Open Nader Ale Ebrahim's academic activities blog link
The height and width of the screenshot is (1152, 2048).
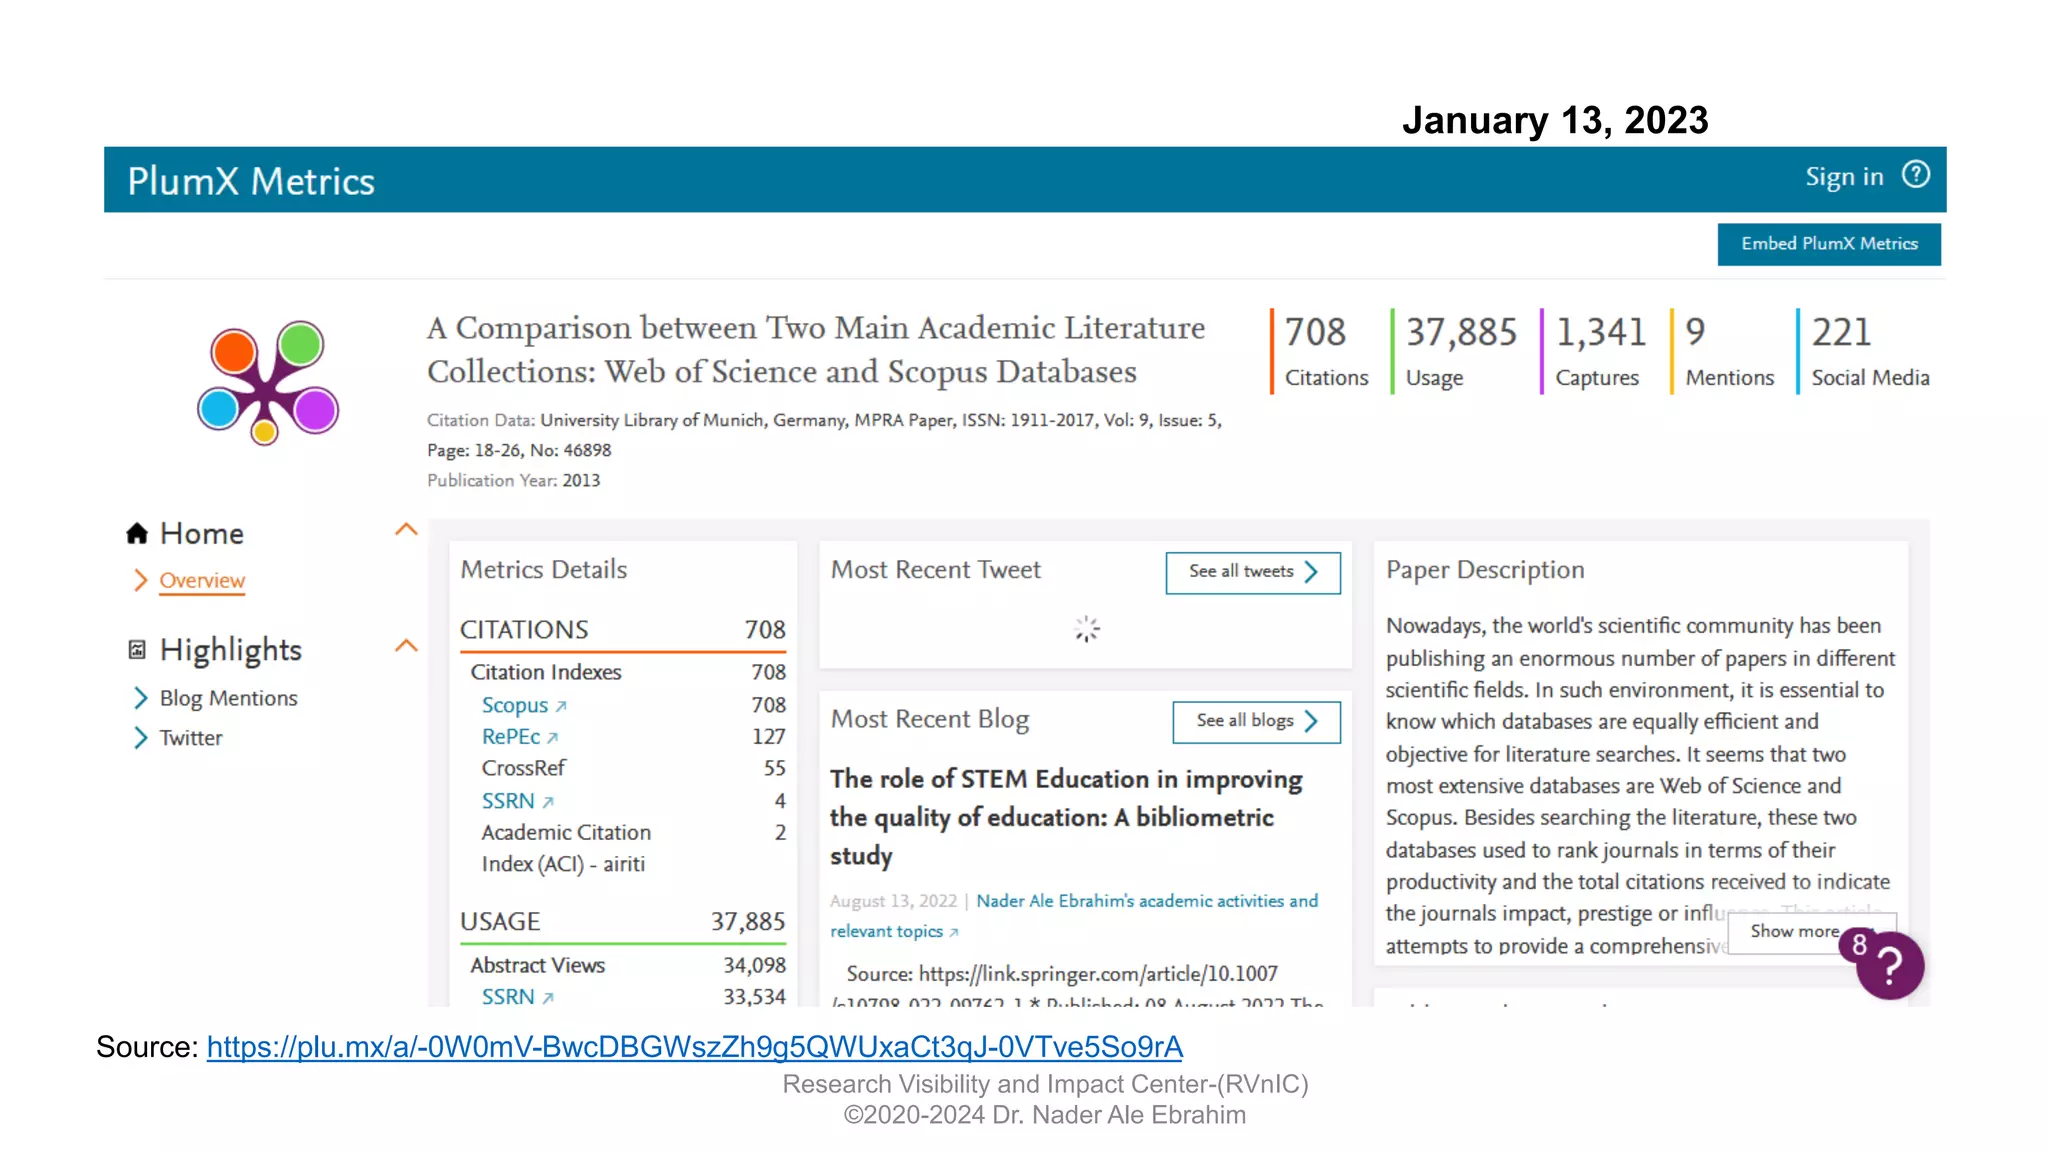[1074, 916]
